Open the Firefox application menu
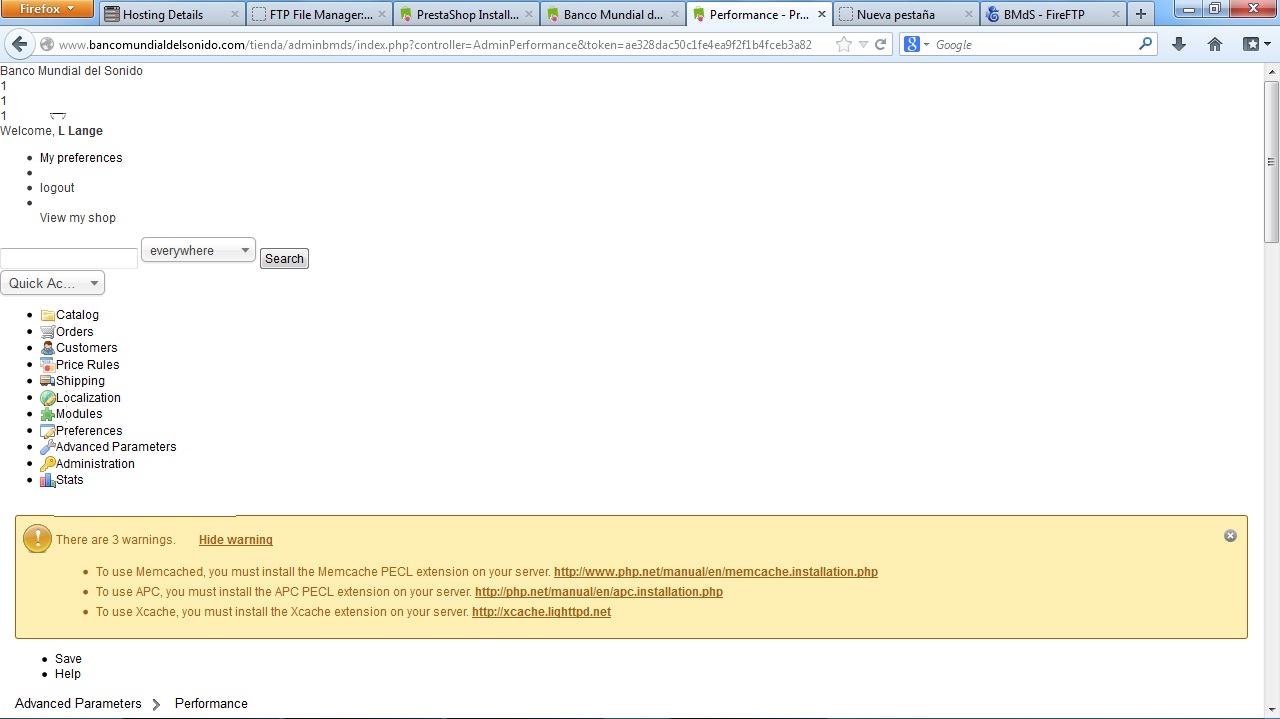1280x719 pixels. click(x=47, y=9)
